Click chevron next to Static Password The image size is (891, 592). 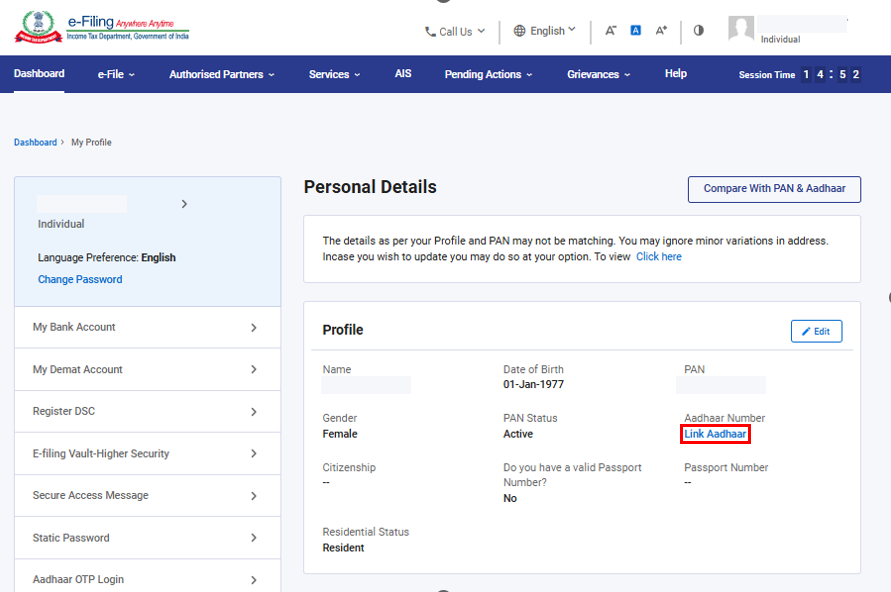tap(253, 538)
